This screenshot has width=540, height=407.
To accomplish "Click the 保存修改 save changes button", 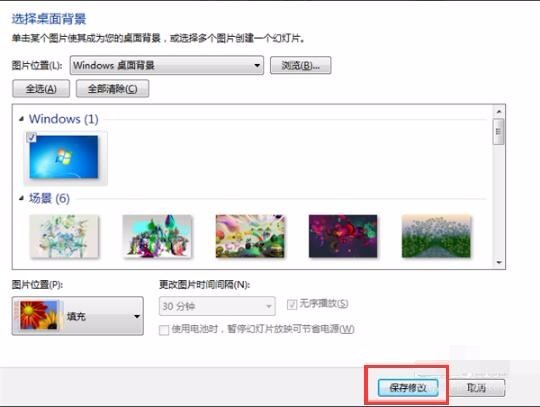I will tap(408, 388).
